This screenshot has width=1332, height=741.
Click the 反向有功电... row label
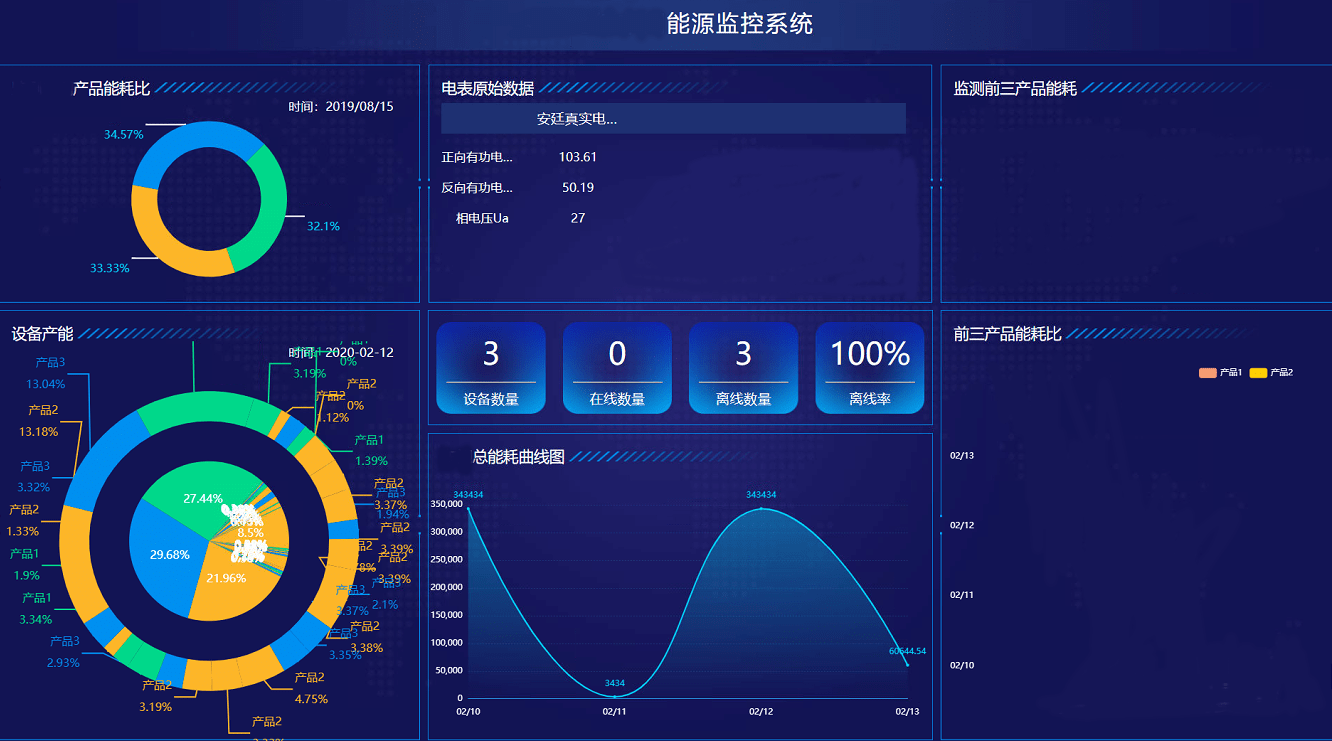tap(477, 187)
